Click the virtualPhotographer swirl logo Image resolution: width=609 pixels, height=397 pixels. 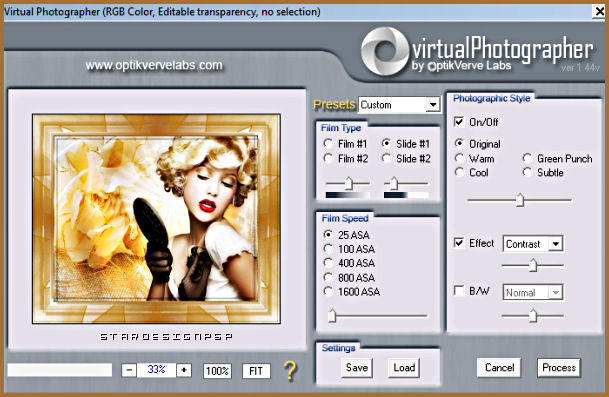pyautogui.click(x=385, y=51)
